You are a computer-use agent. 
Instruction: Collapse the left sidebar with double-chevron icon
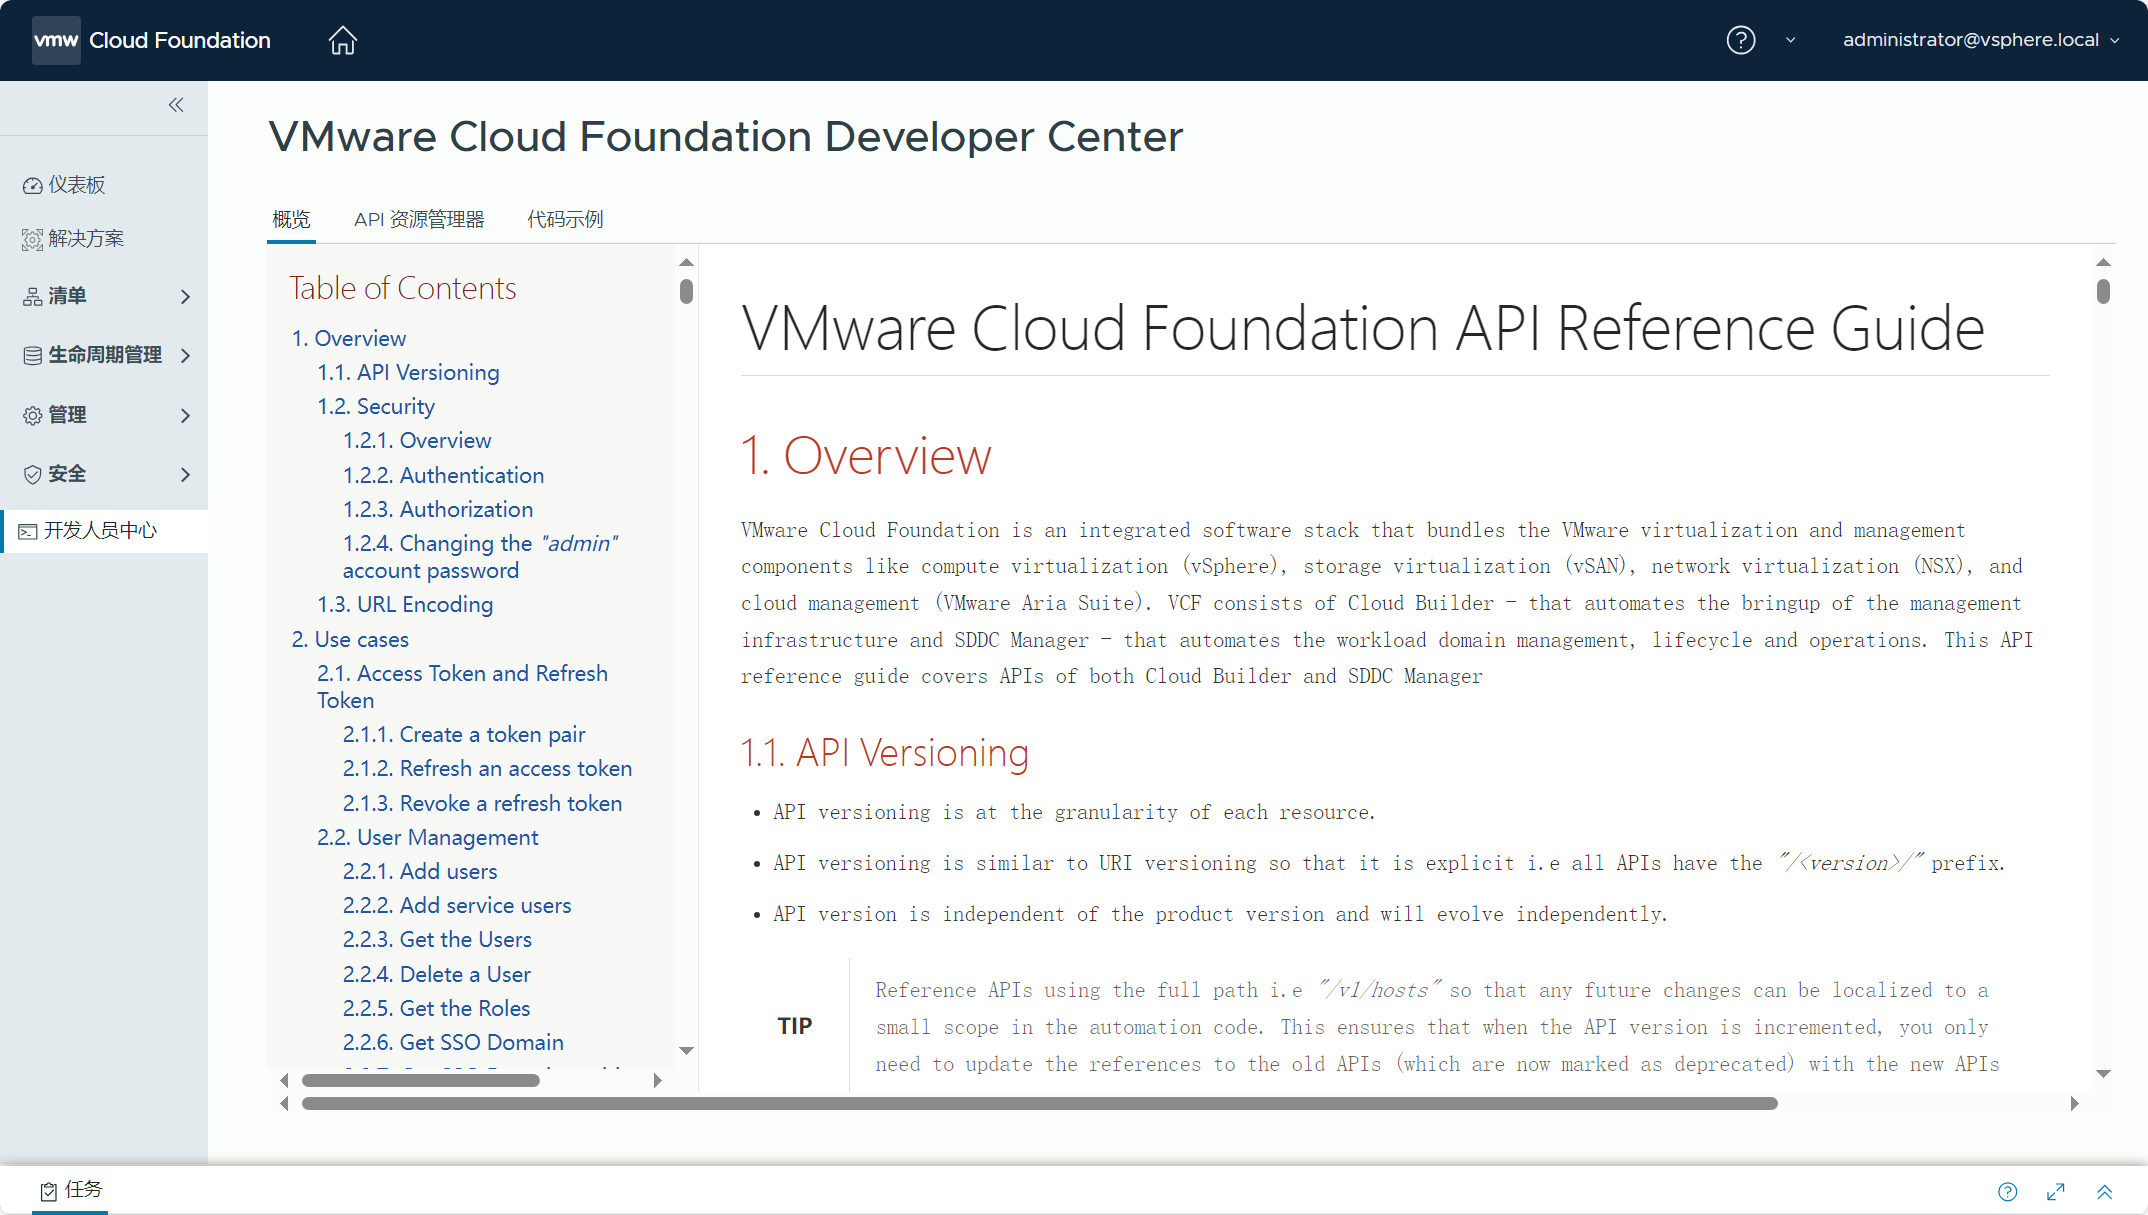point(176,105)
